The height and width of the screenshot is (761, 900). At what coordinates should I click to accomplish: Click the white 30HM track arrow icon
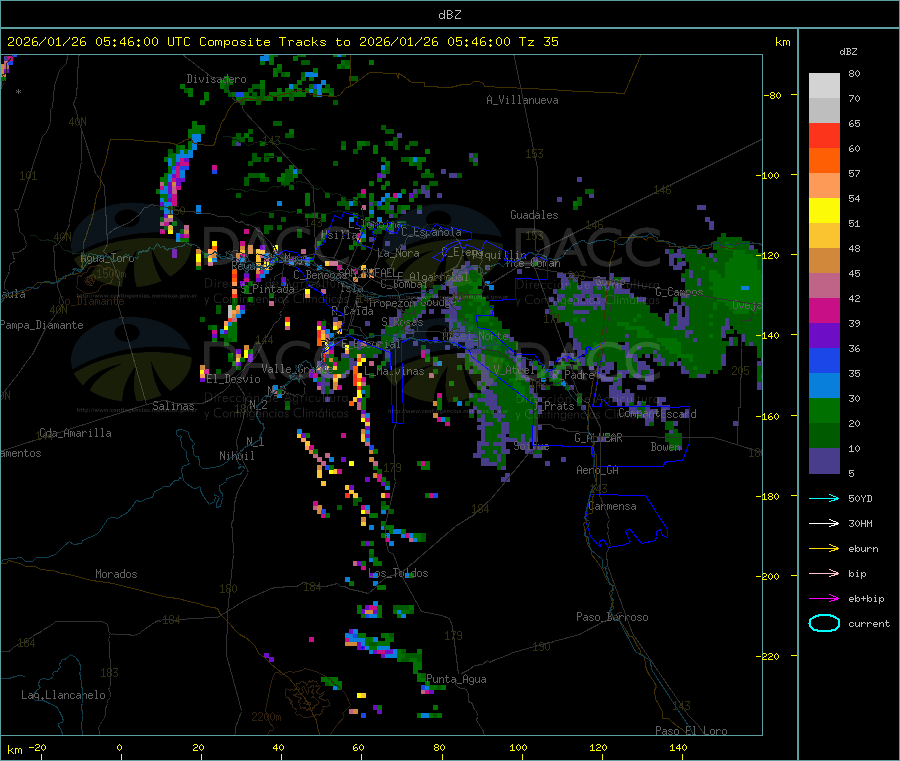pos(824,523)
